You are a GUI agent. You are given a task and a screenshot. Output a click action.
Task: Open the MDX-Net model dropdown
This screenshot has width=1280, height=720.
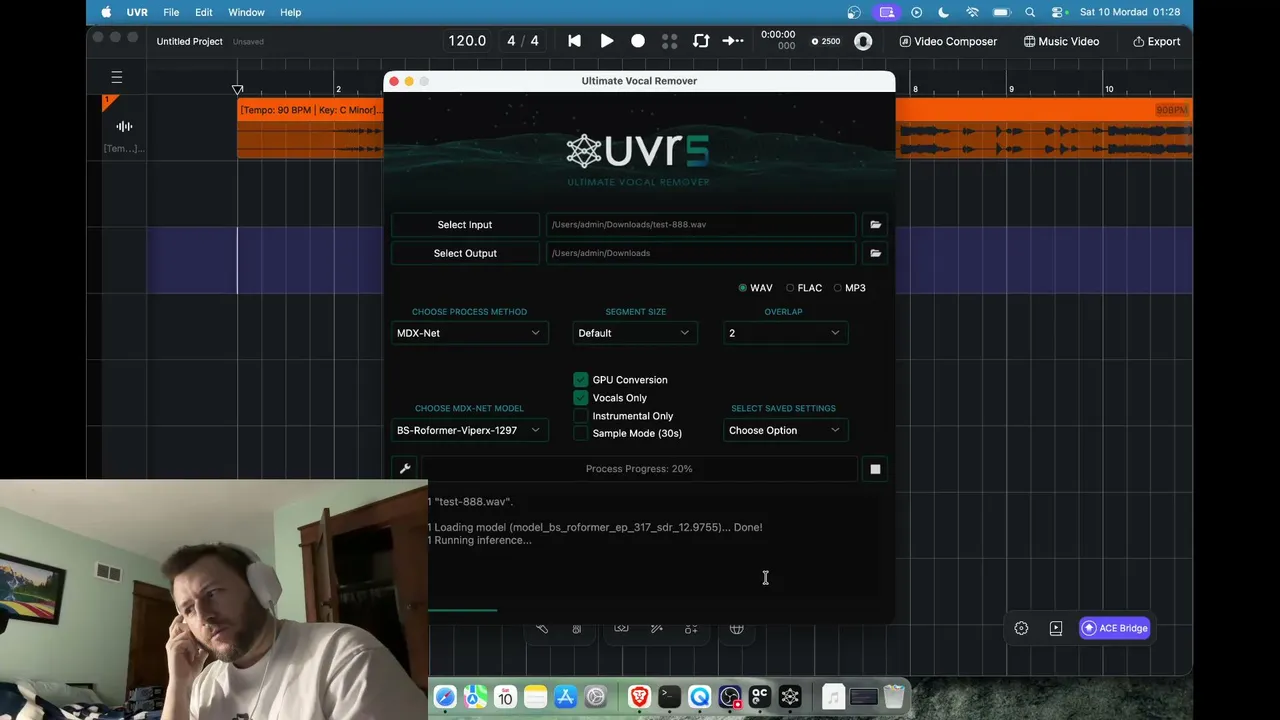469,430
